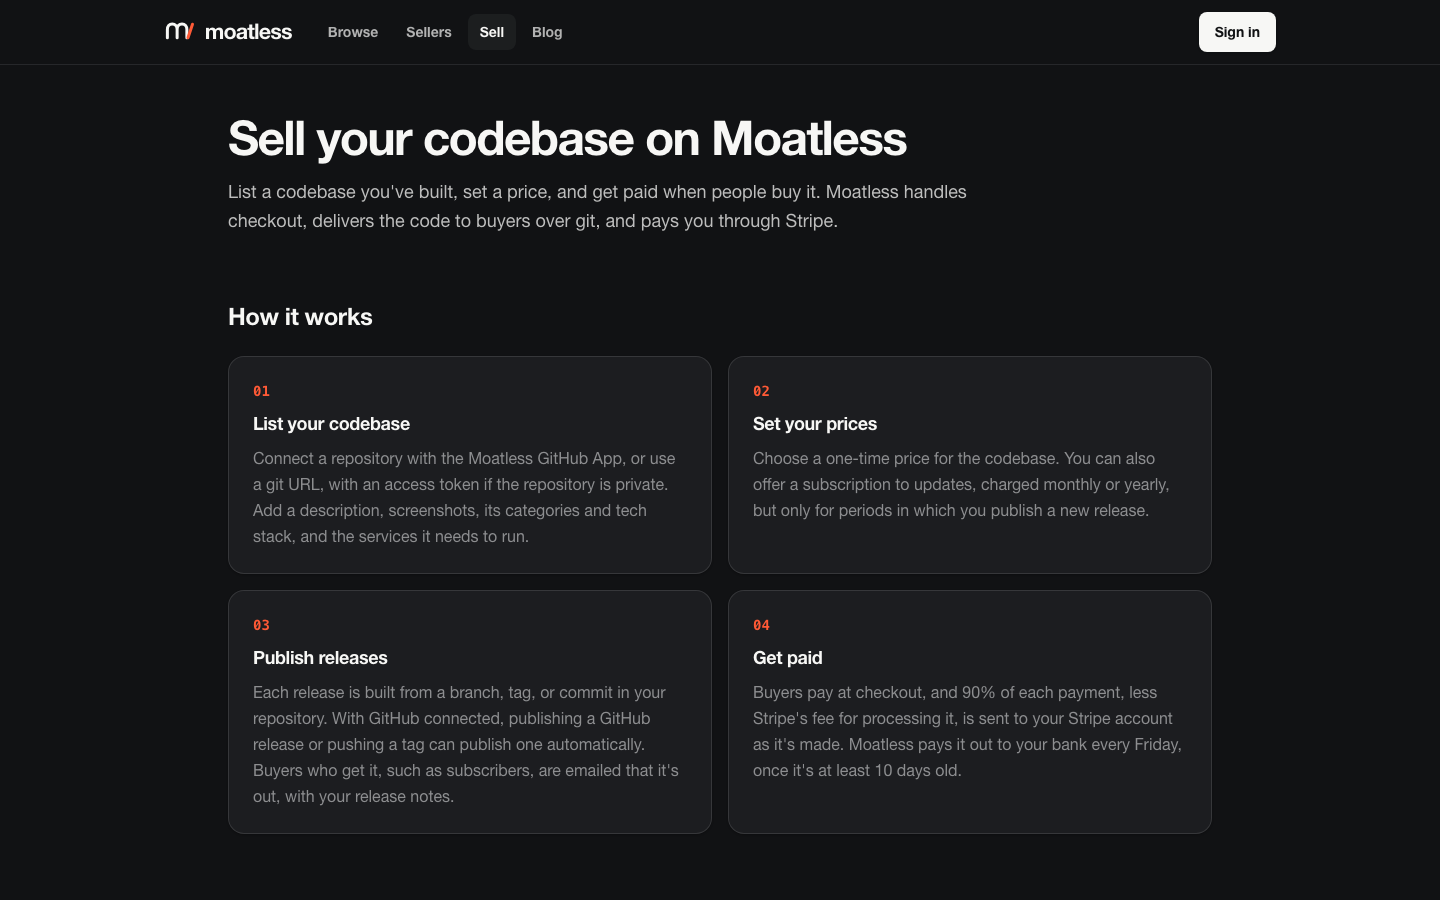The width and height of the screenshot is (1440, 900).
Task: Click the Sell your codebase on Moatless title
Action: pos(567,138)
